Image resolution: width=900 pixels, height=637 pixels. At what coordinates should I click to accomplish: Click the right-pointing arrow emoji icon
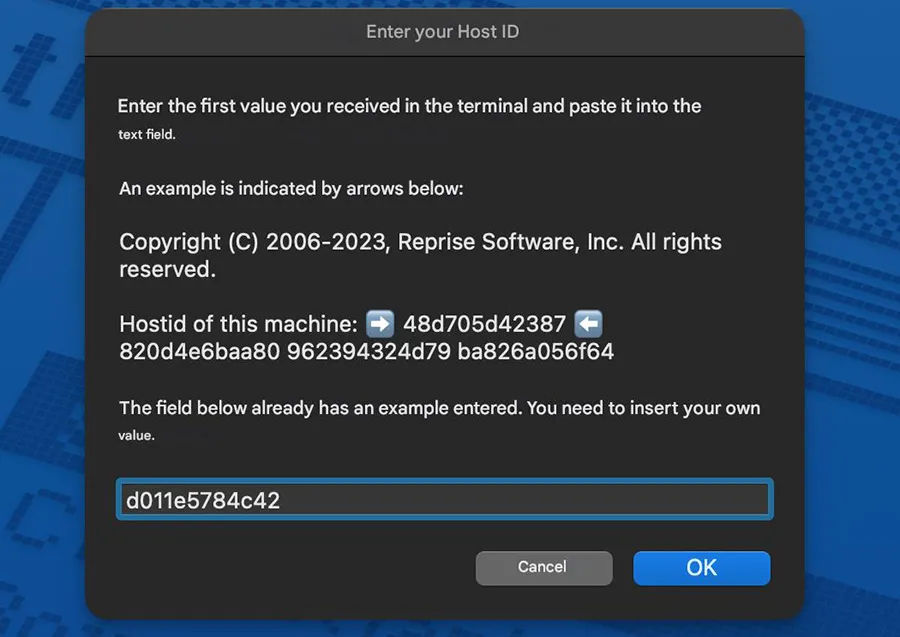380,324
